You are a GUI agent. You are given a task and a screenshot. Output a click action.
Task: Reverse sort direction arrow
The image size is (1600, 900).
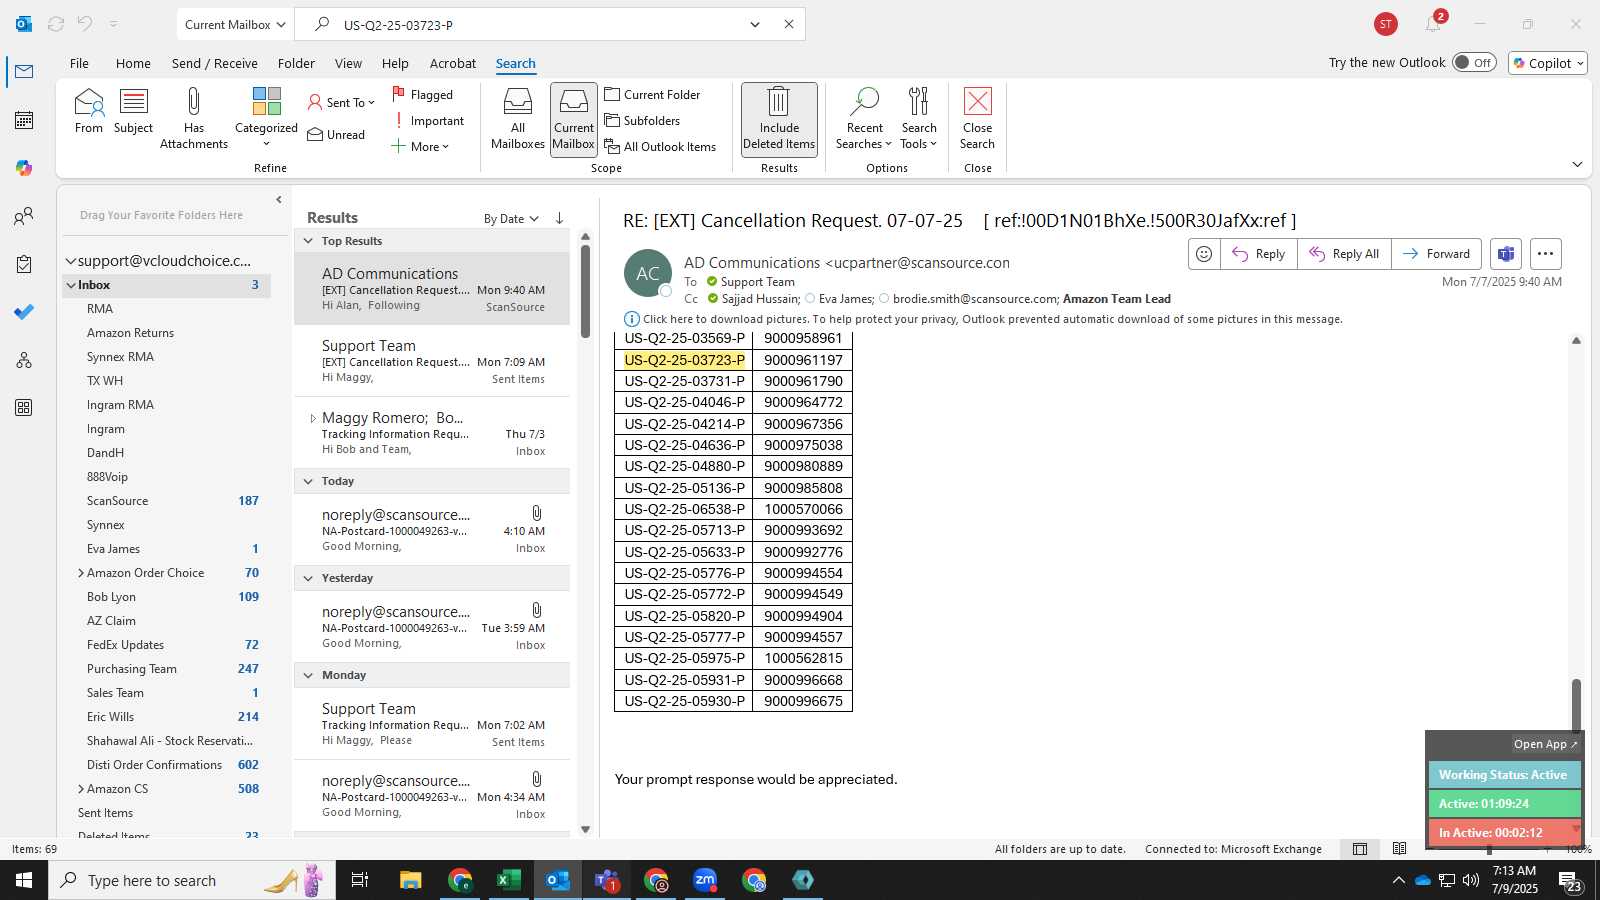pyautogui.click(x=559, y=218)
